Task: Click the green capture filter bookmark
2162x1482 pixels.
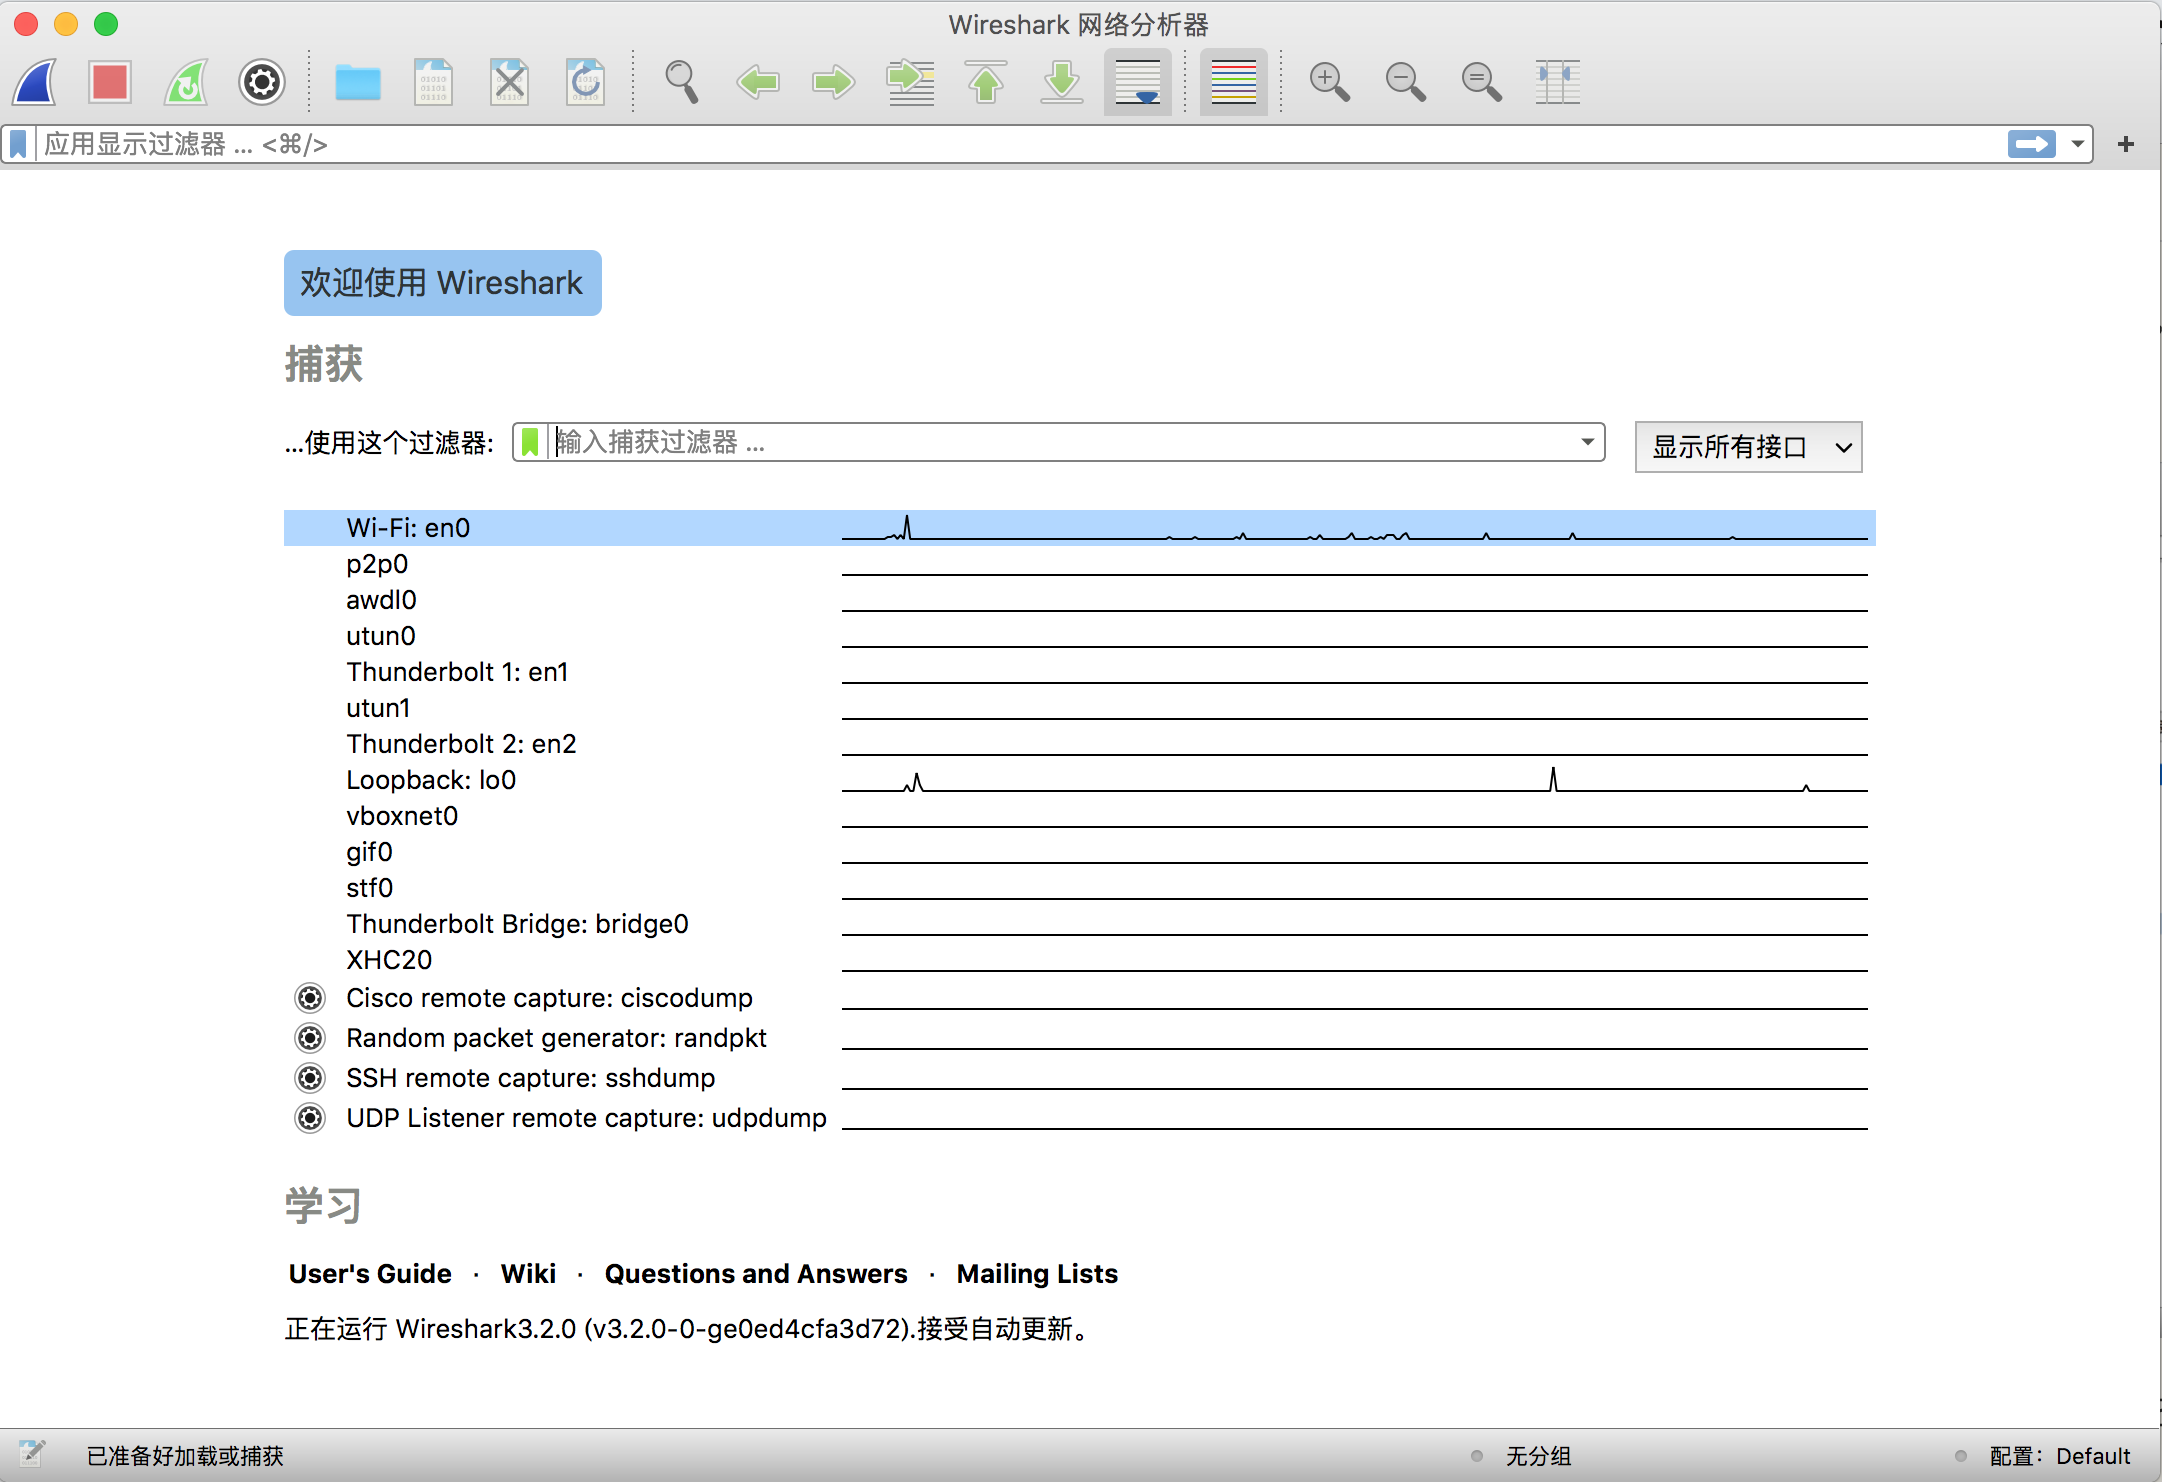Action: pos(530,442)
